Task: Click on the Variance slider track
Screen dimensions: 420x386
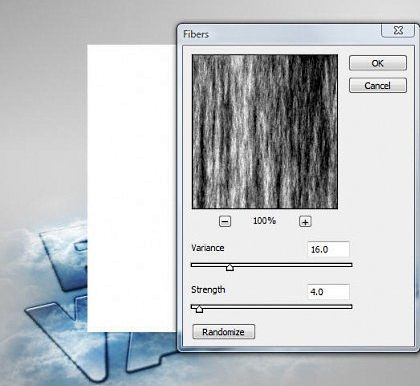Action: 272,265
